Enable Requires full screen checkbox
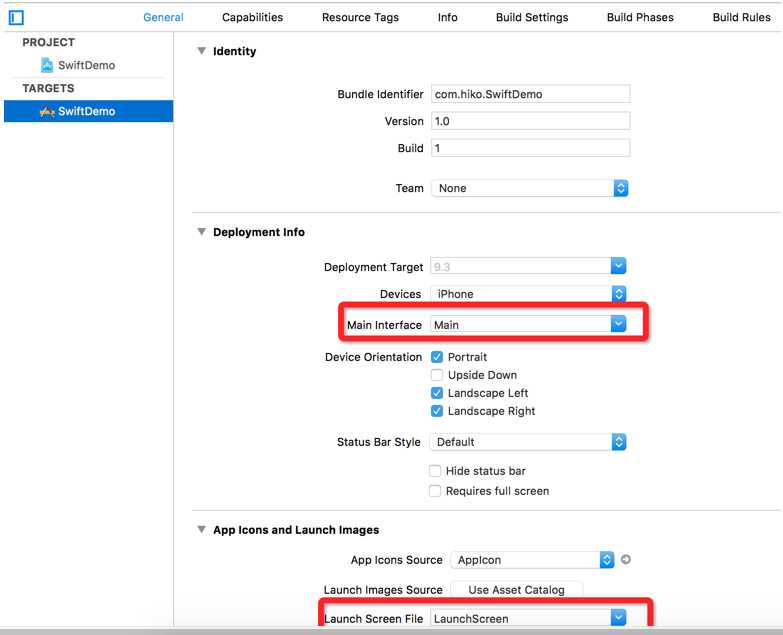 435,491
